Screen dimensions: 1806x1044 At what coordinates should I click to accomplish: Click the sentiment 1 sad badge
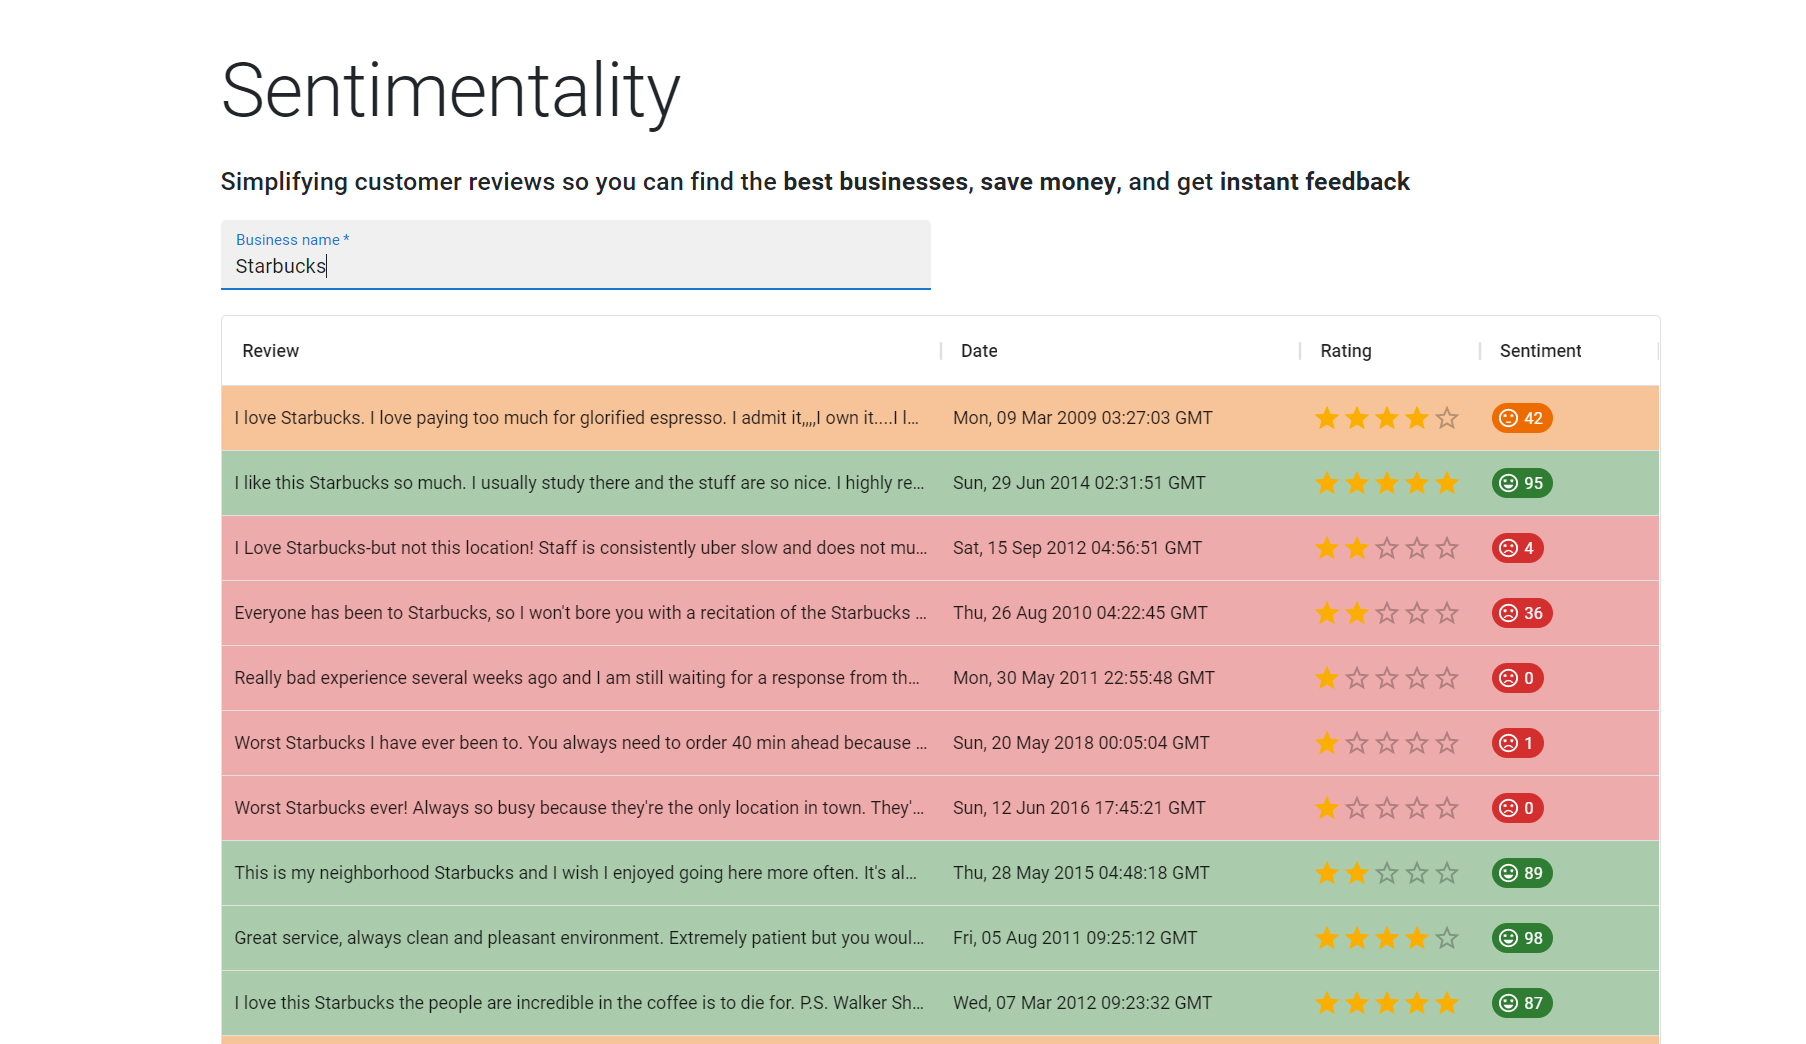pos(1517,743)
